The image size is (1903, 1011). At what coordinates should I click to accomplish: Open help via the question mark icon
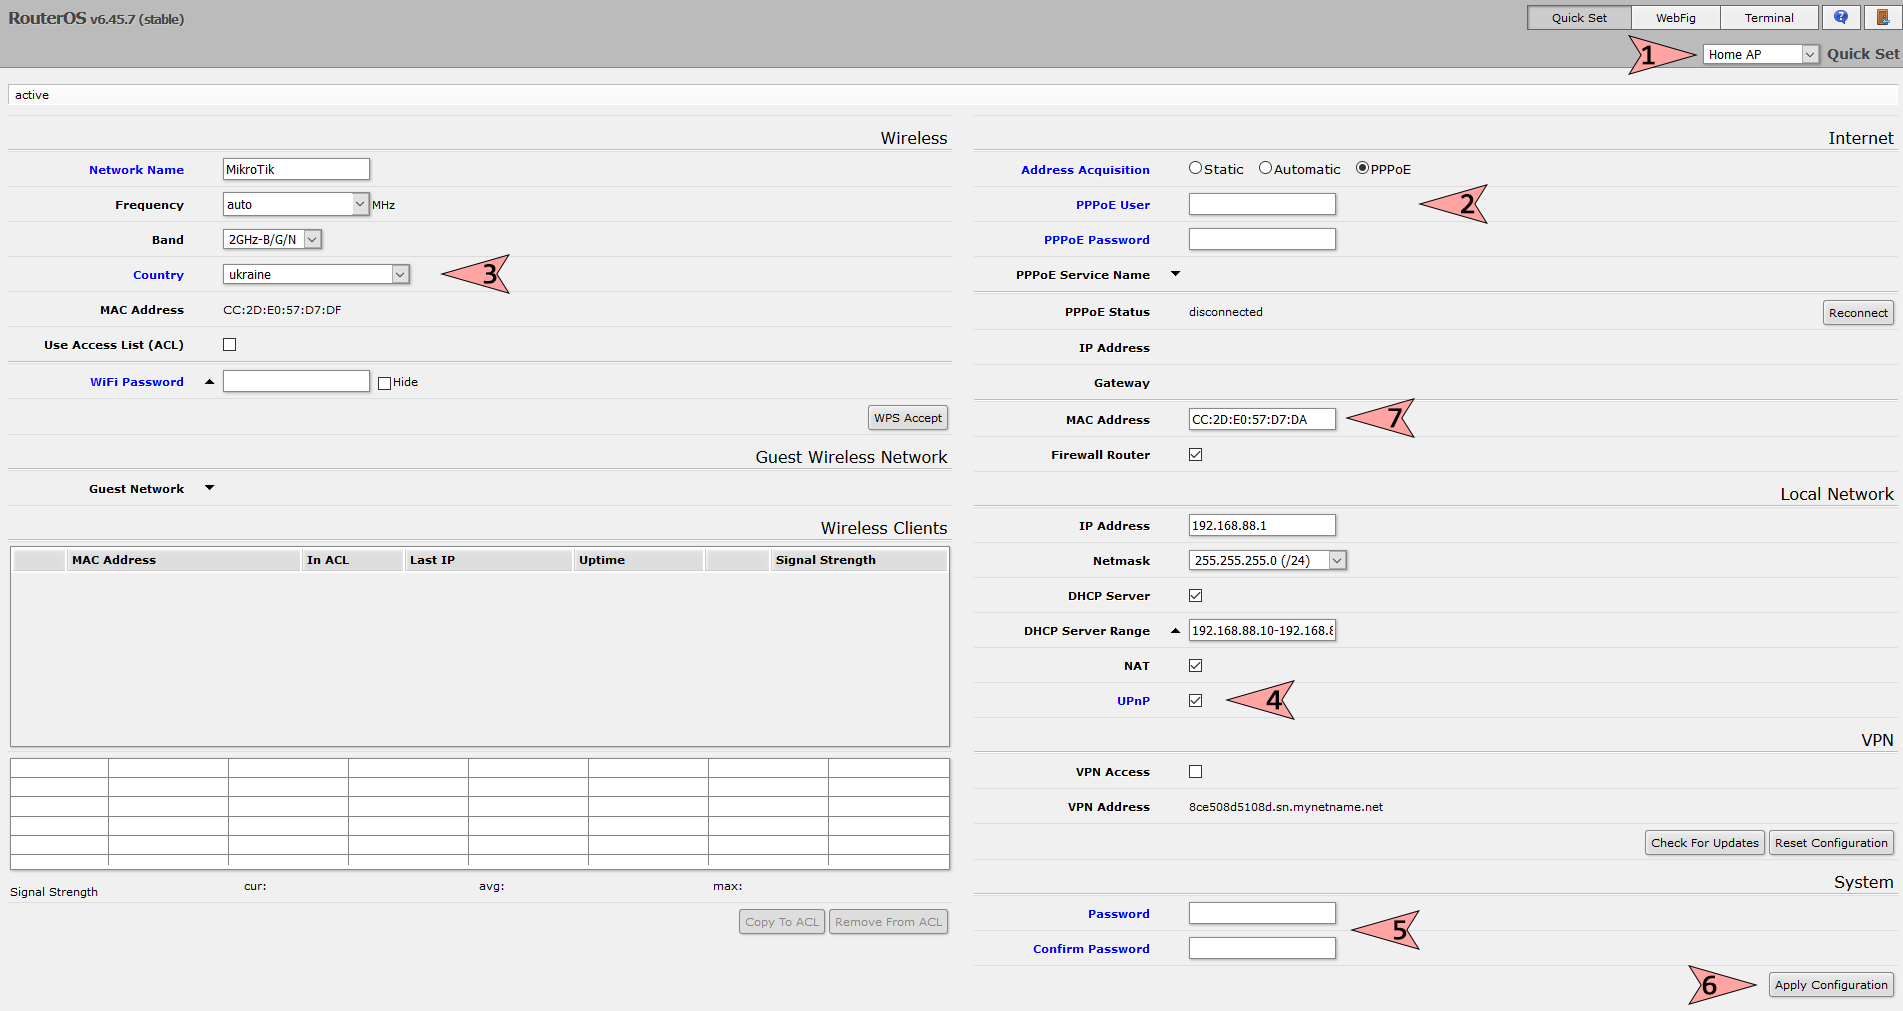tap(1840, 17)
